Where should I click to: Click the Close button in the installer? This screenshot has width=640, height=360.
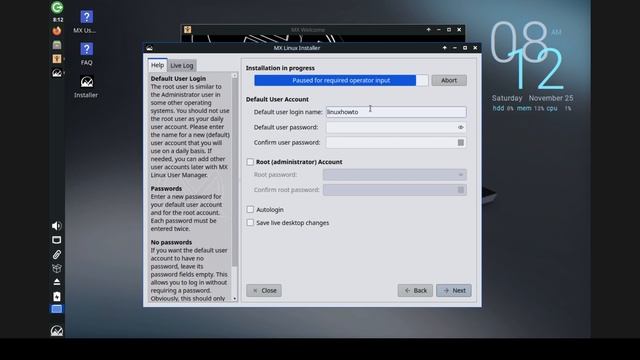pyautogui.click(x=264, y=291)
